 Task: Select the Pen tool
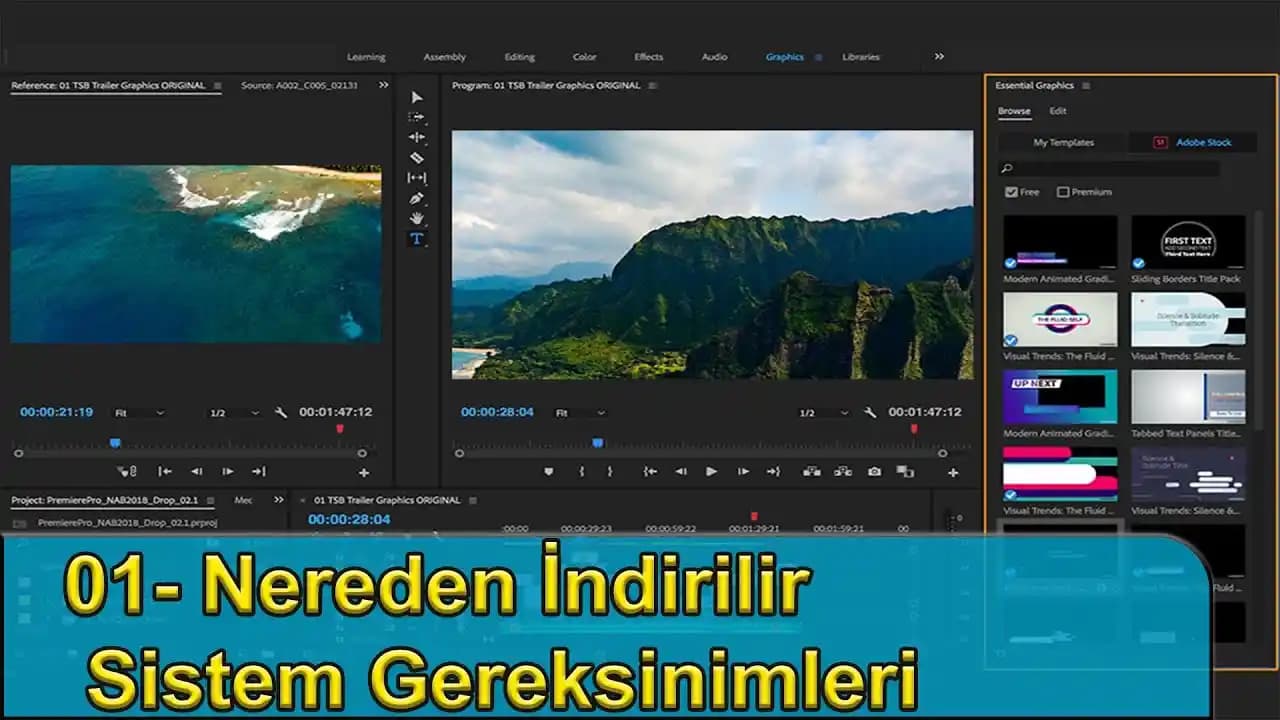point(417,198)
